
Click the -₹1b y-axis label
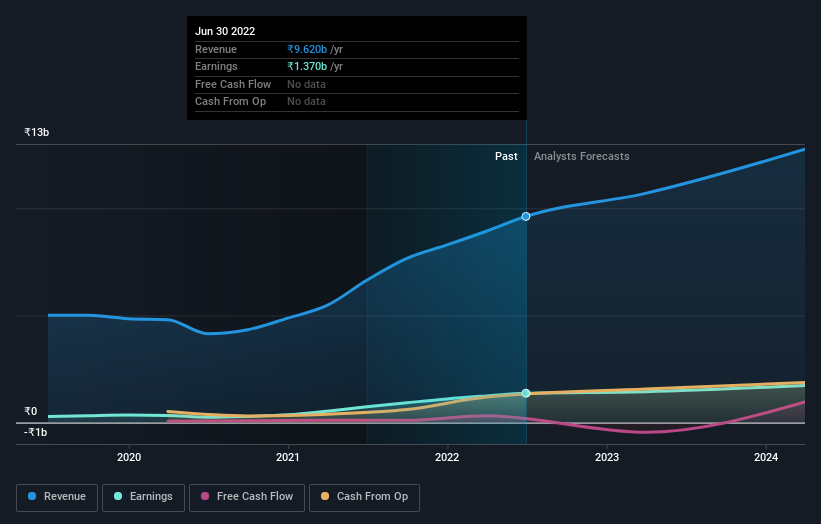point(36,432)
